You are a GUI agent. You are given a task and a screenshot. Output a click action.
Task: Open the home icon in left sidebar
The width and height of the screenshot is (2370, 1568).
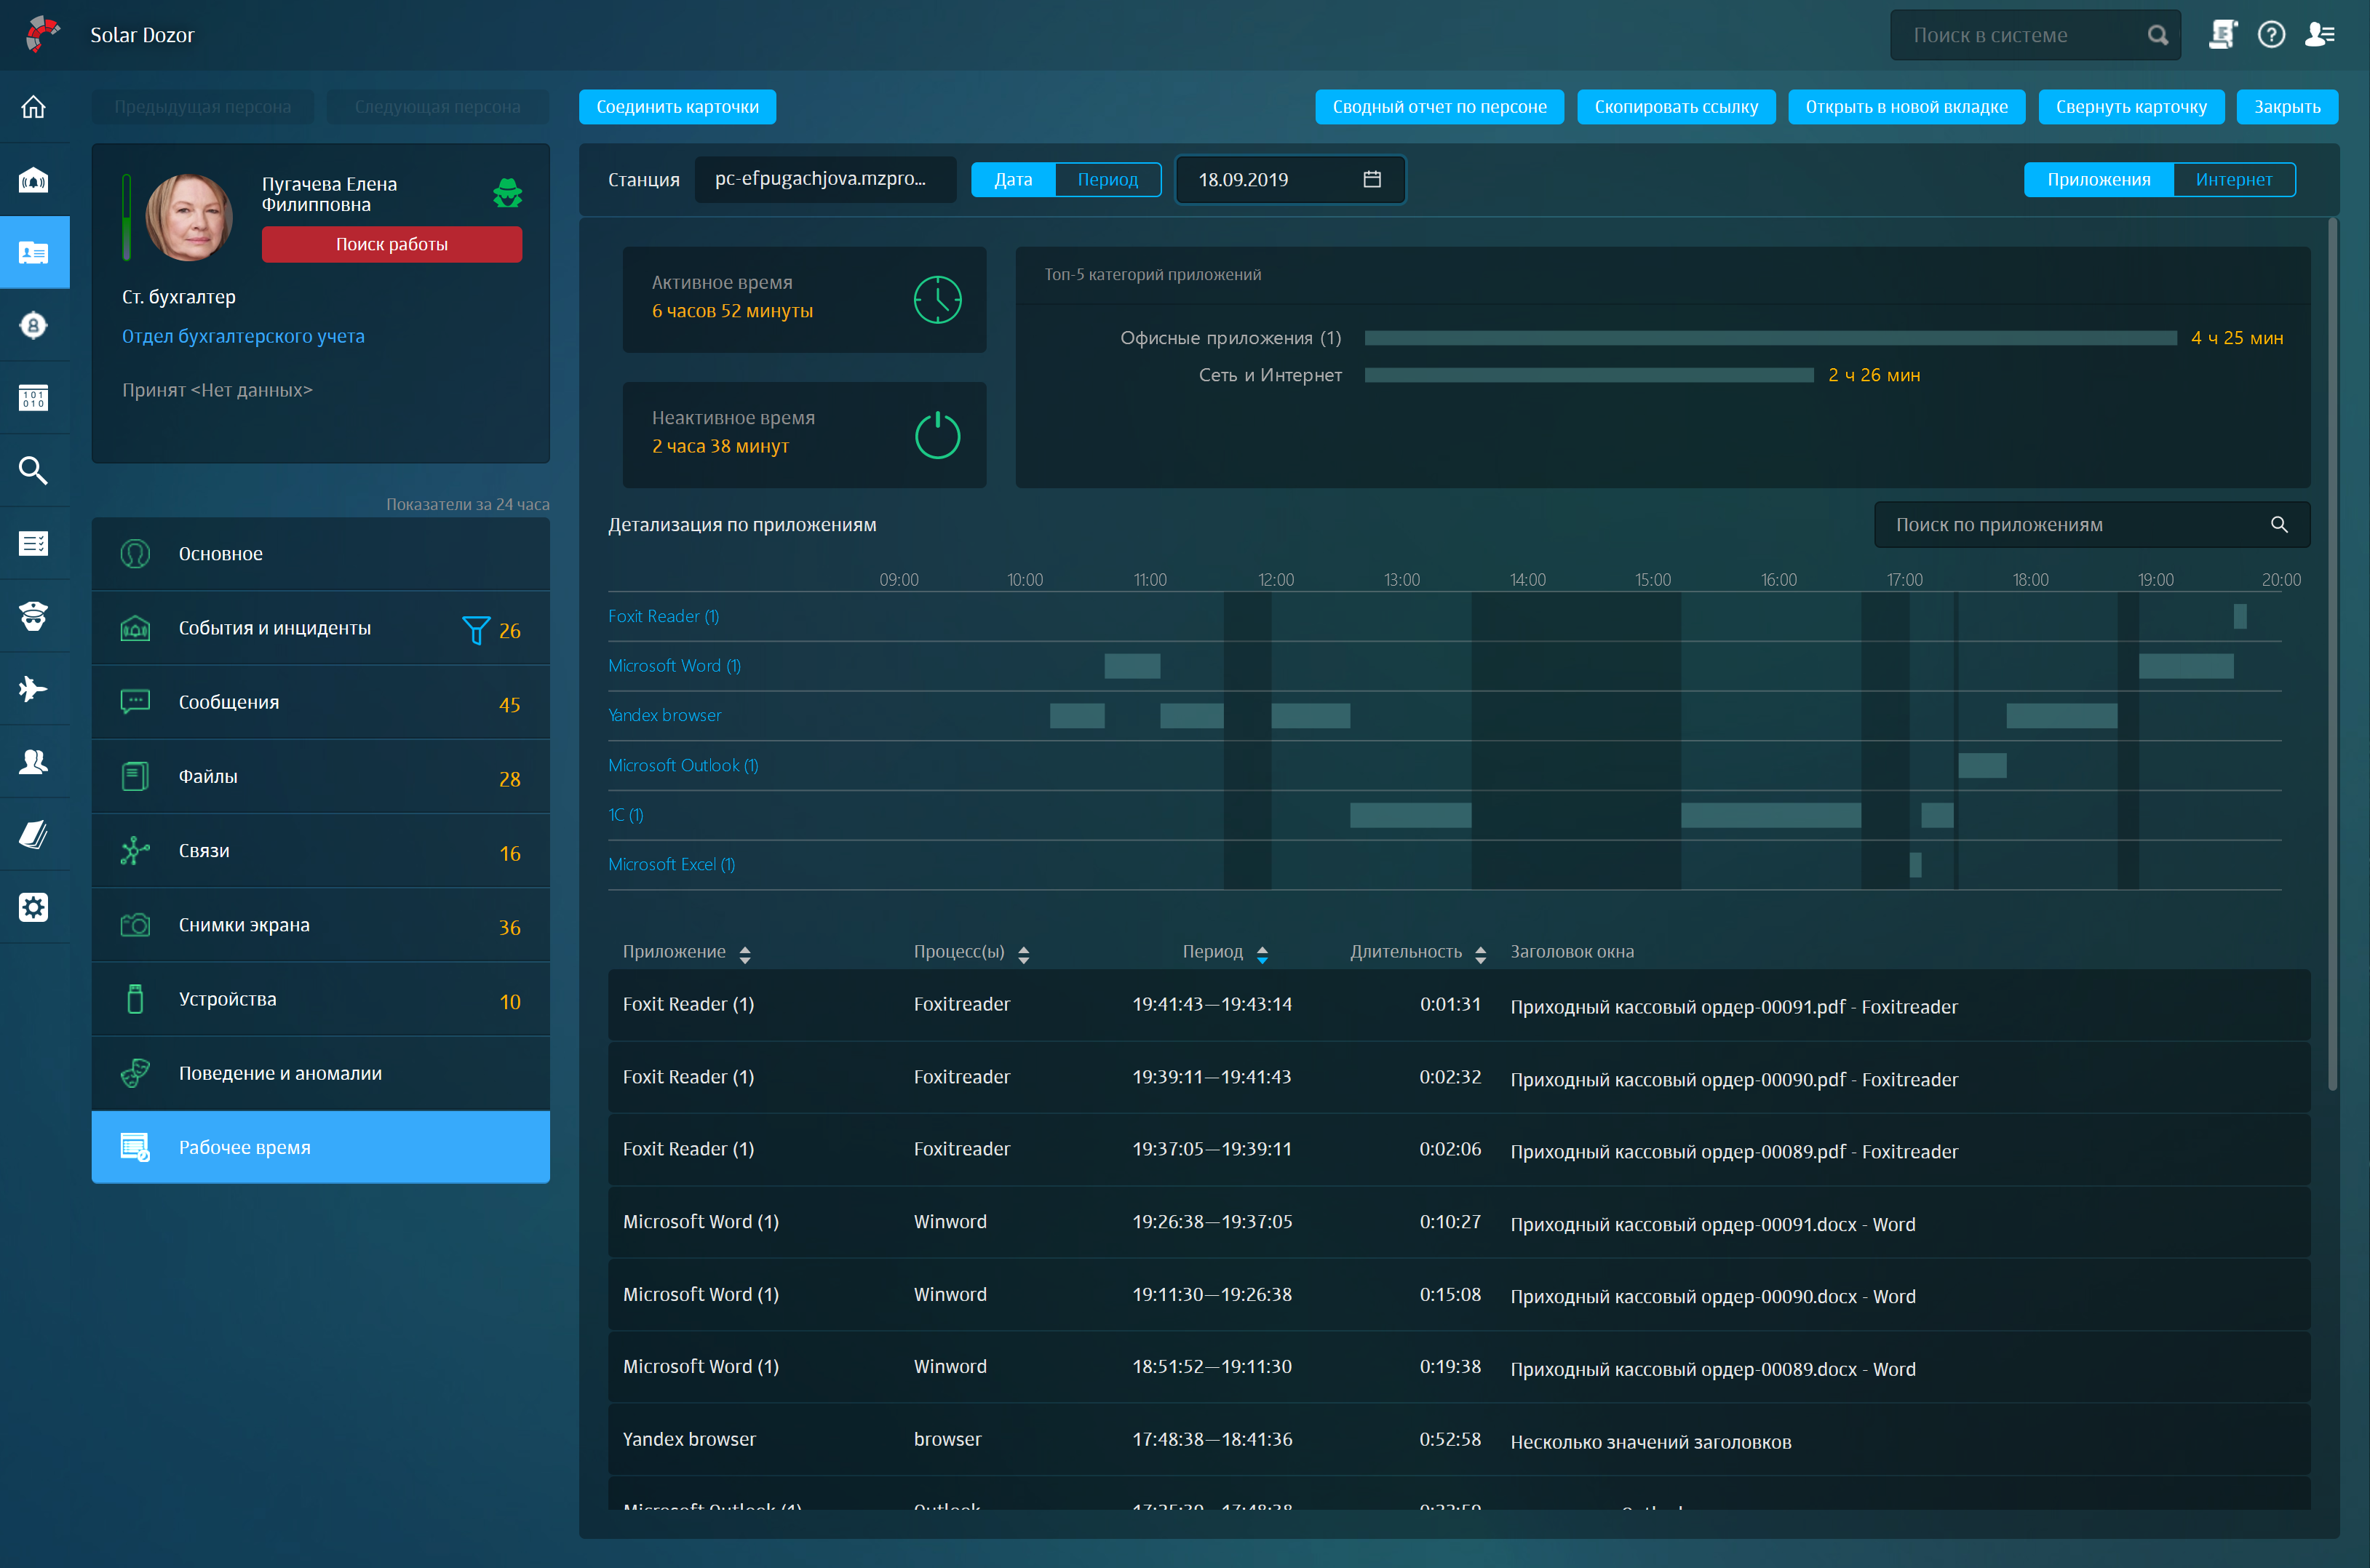coord(33,107)
